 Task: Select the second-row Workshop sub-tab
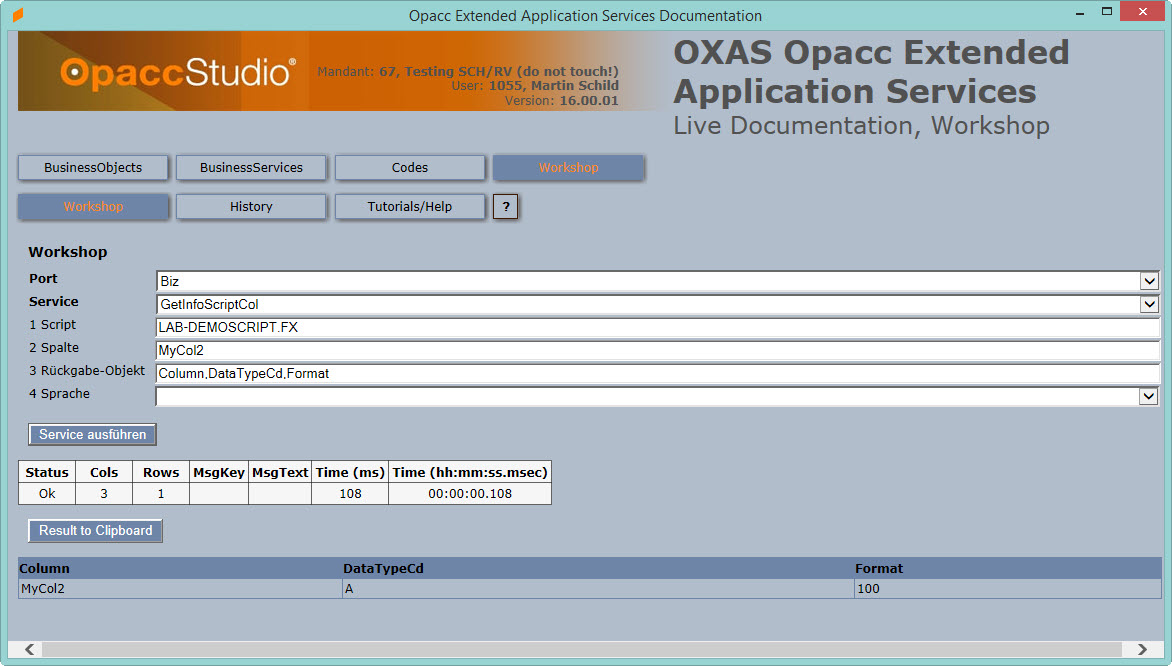point(93,206)
